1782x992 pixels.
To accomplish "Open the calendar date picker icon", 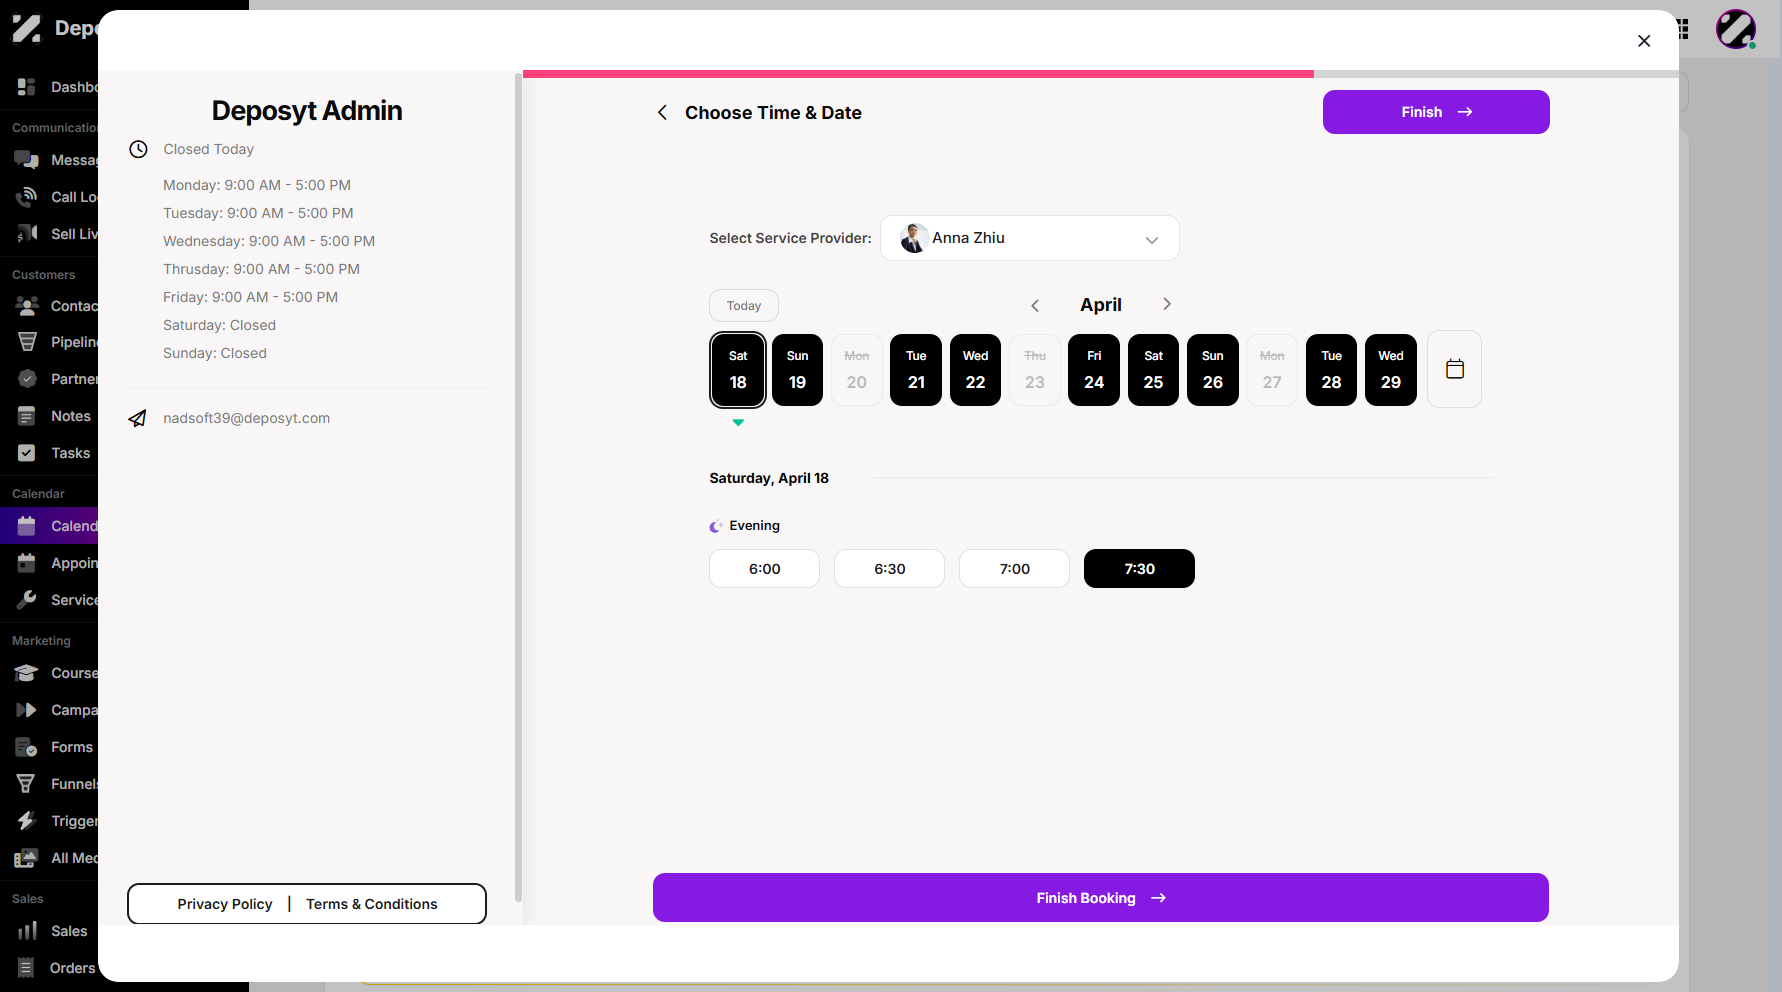I will point(1454,369).
